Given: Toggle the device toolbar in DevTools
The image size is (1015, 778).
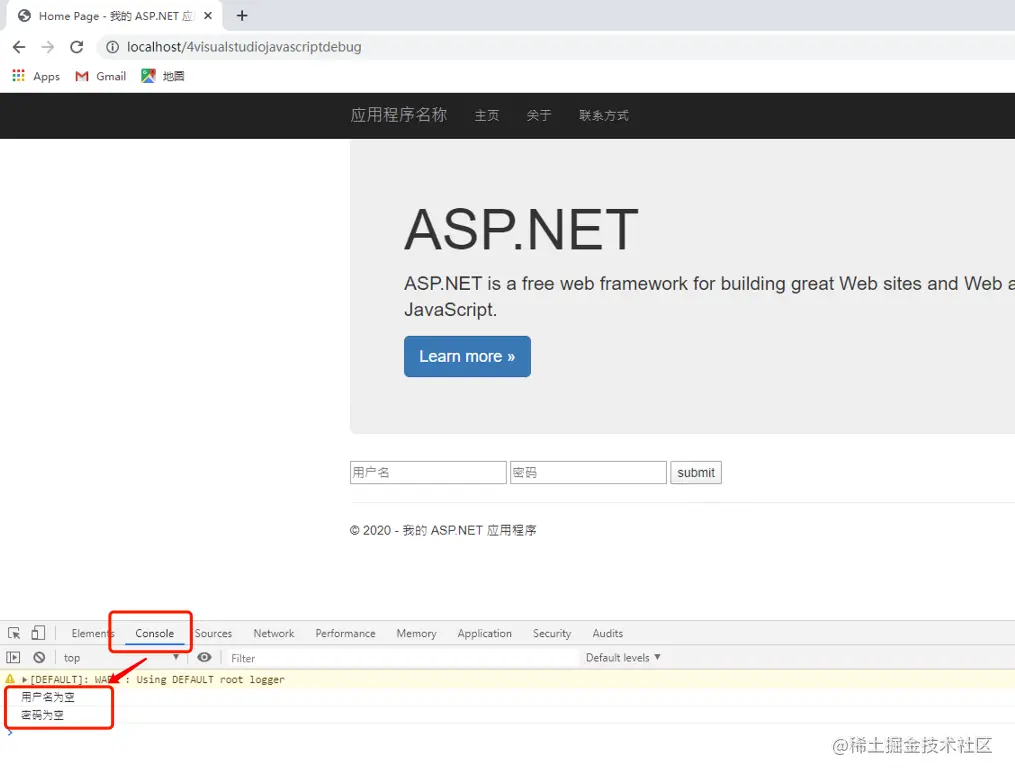Looking at the screenshot, I should 38,633.
